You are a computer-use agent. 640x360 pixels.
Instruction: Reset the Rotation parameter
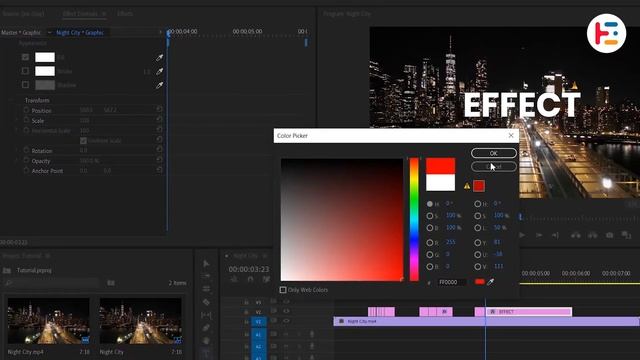[159, 149]
